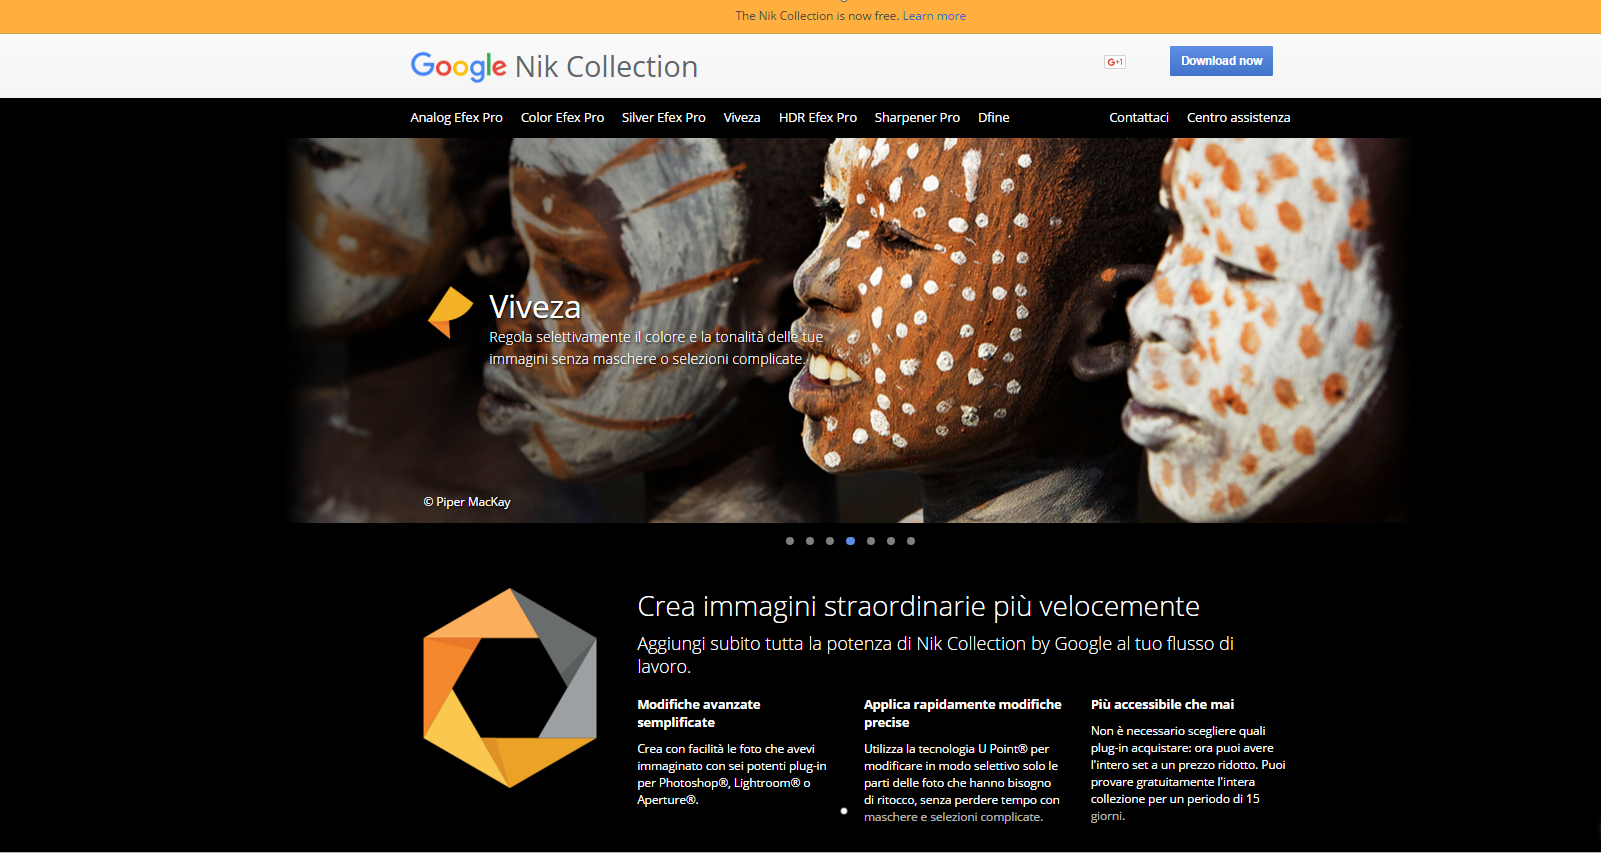Select the second carousel slide dot

coord(810,541)
